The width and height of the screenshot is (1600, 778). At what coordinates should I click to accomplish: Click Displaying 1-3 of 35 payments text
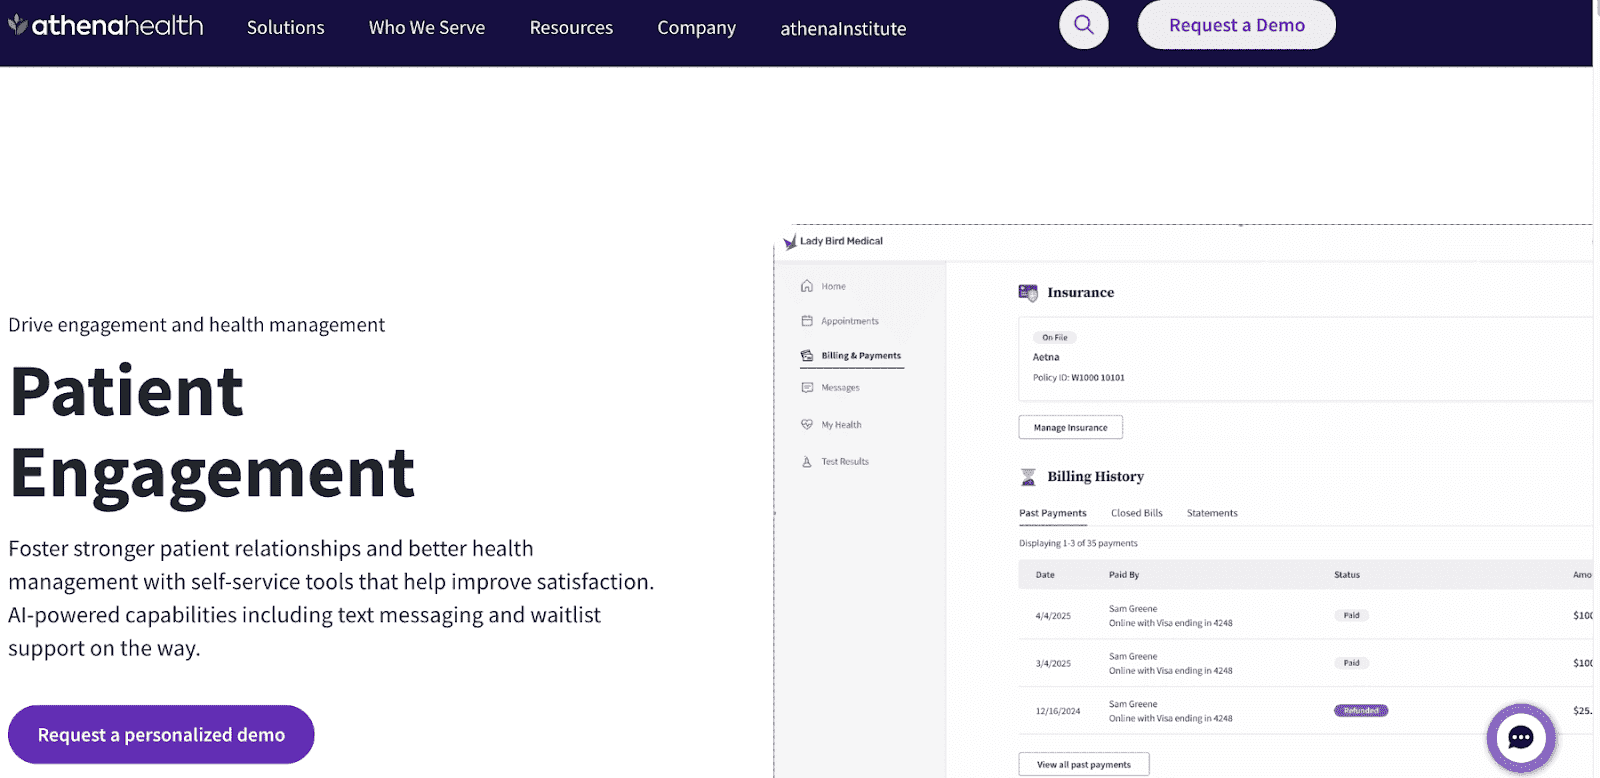click(1078, 543)
